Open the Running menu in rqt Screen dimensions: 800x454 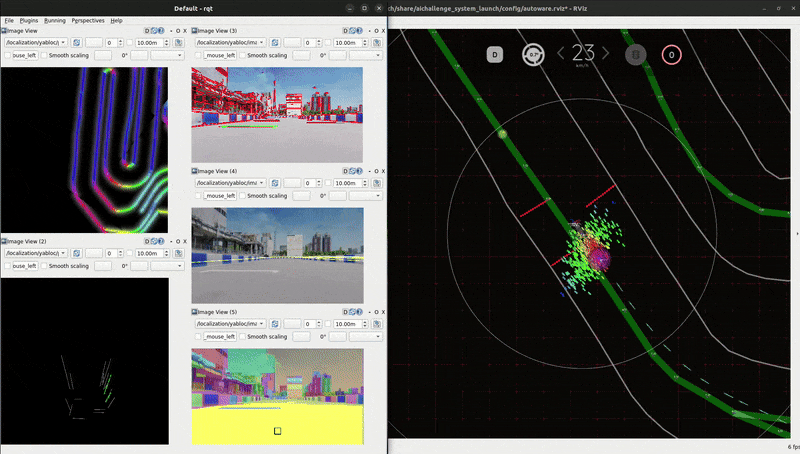tap(55, 20)
